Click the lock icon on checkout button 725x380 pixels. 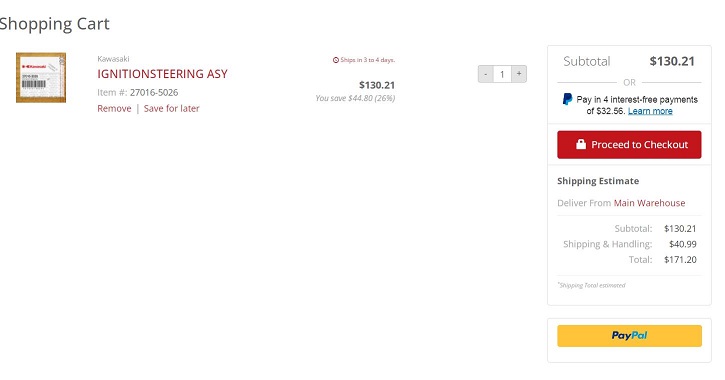[x=581, y=144]
